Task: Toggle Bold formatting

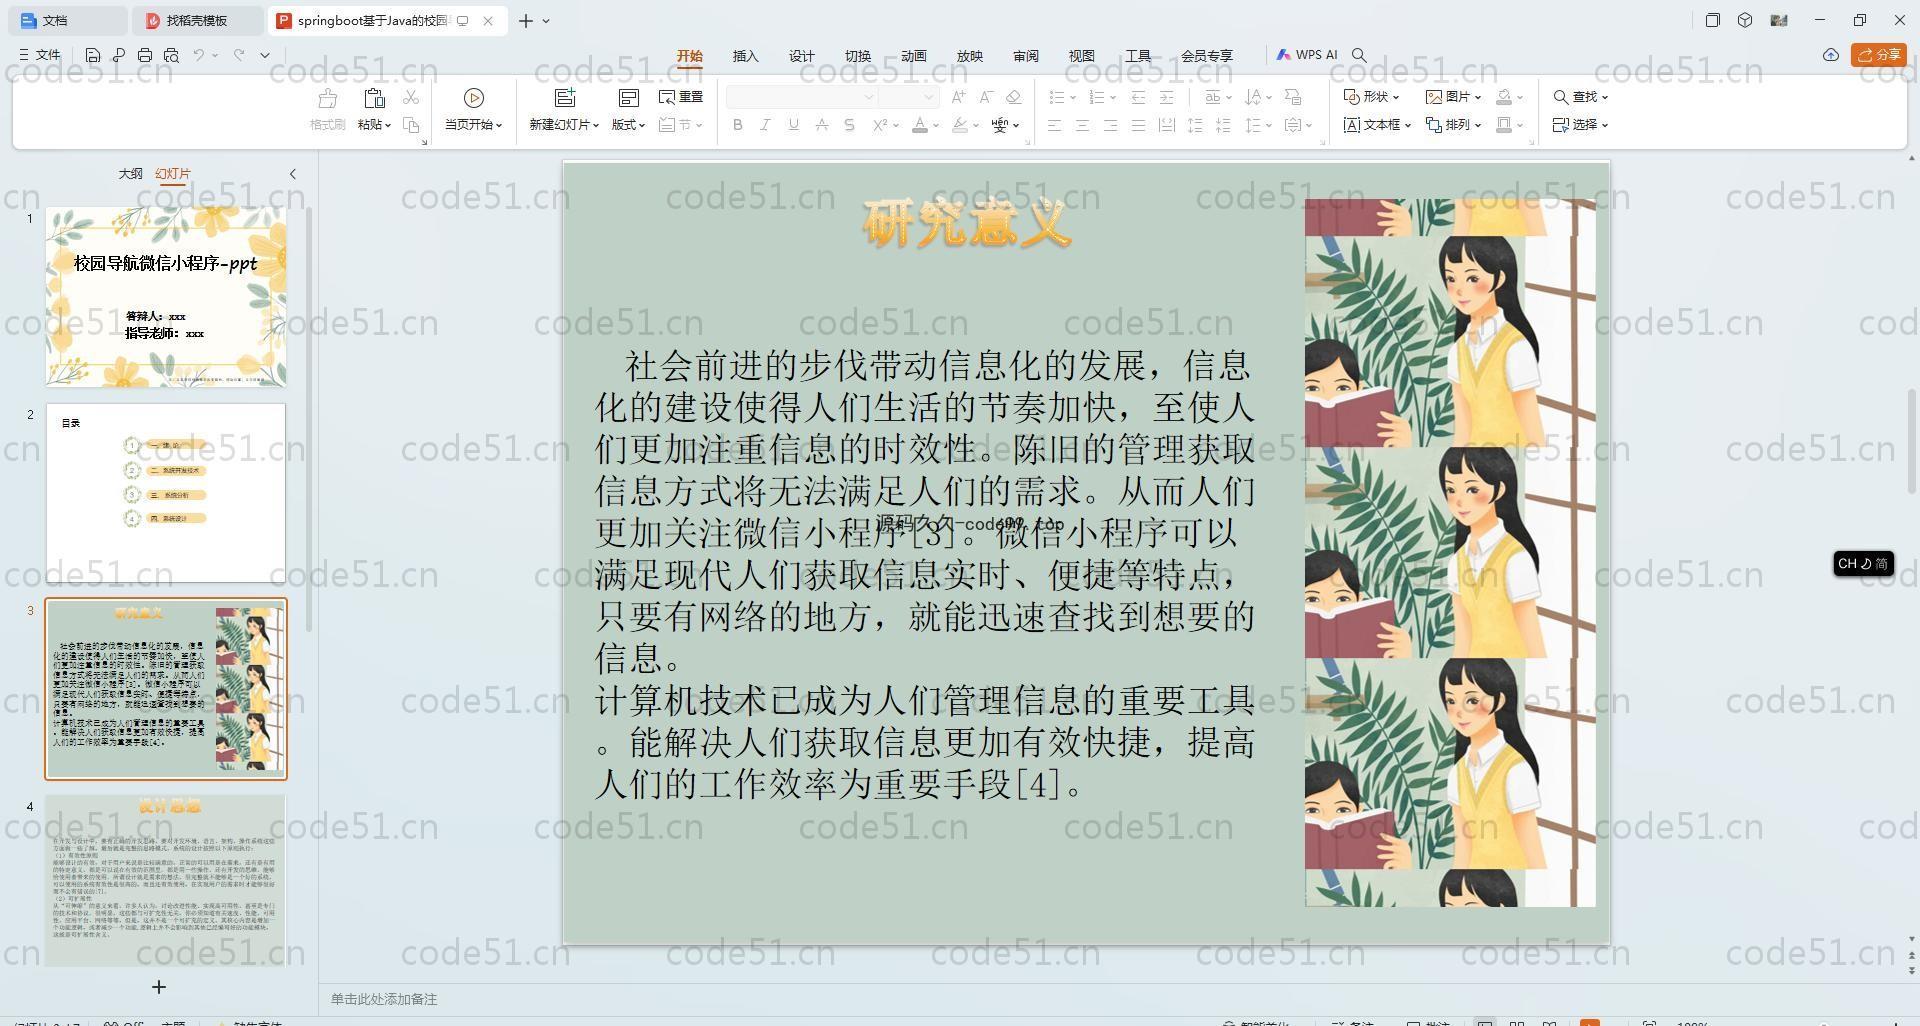Action: coord(738,125)
